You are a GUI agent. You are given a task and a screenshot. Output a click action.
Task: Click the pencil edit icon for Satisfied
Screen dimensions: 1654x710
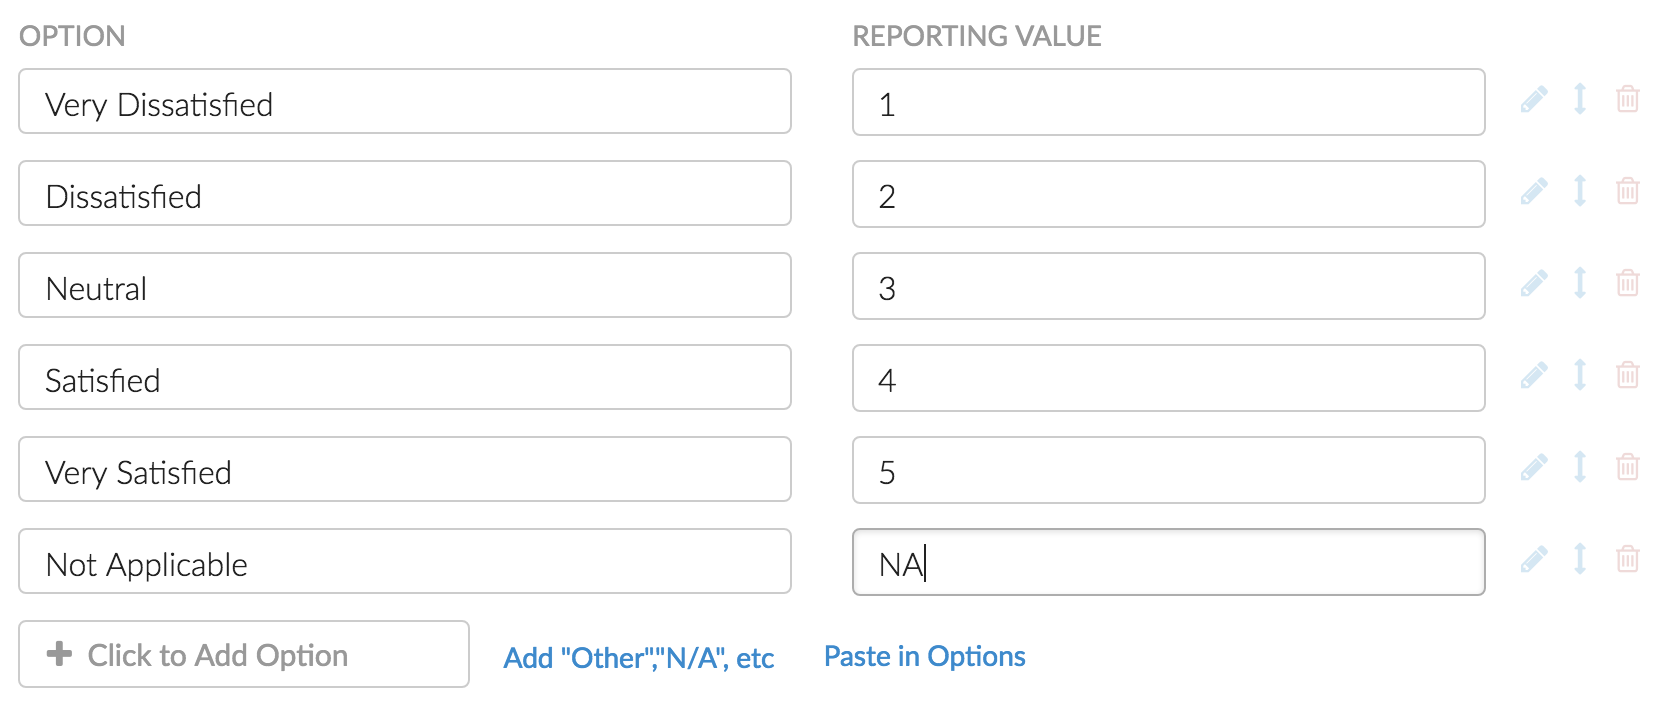point(1534,375)
